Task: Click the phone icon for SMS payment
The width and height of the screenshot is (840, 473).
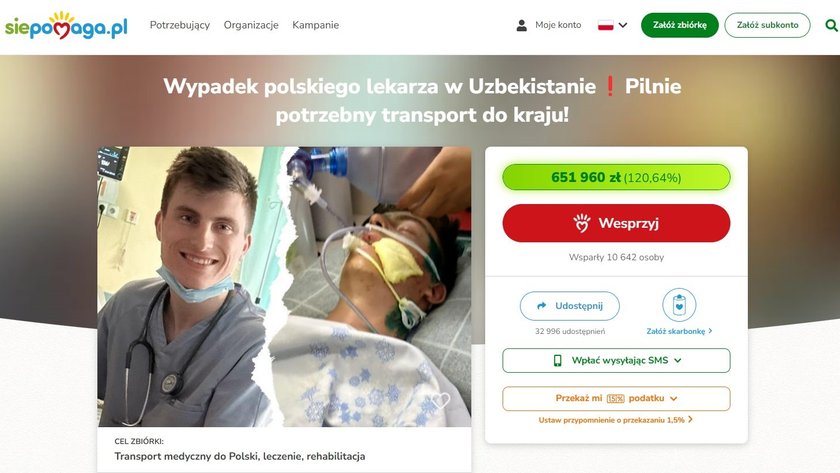Action: click(x=557, y=361)
